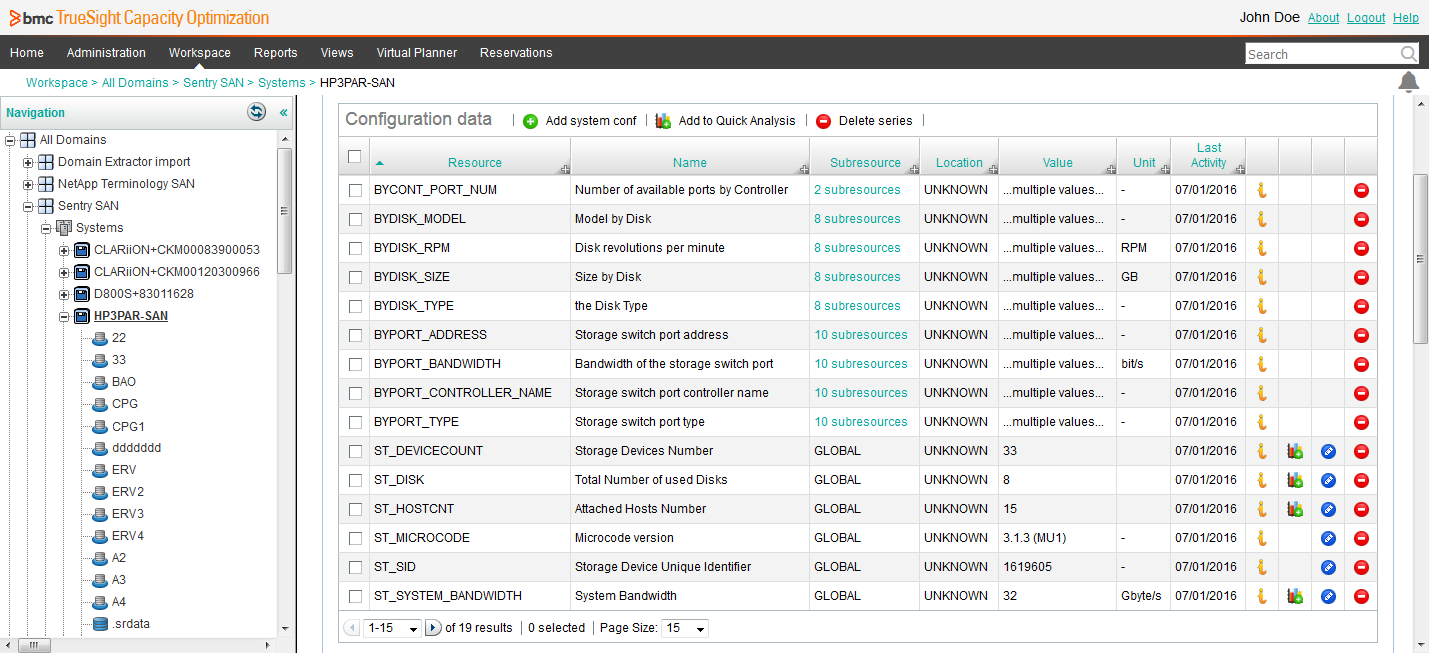Screen dimensions: 1429x653
Task: Open 10 subresources link for BYPORT_ADDRESS
Action: coord(861,335)
